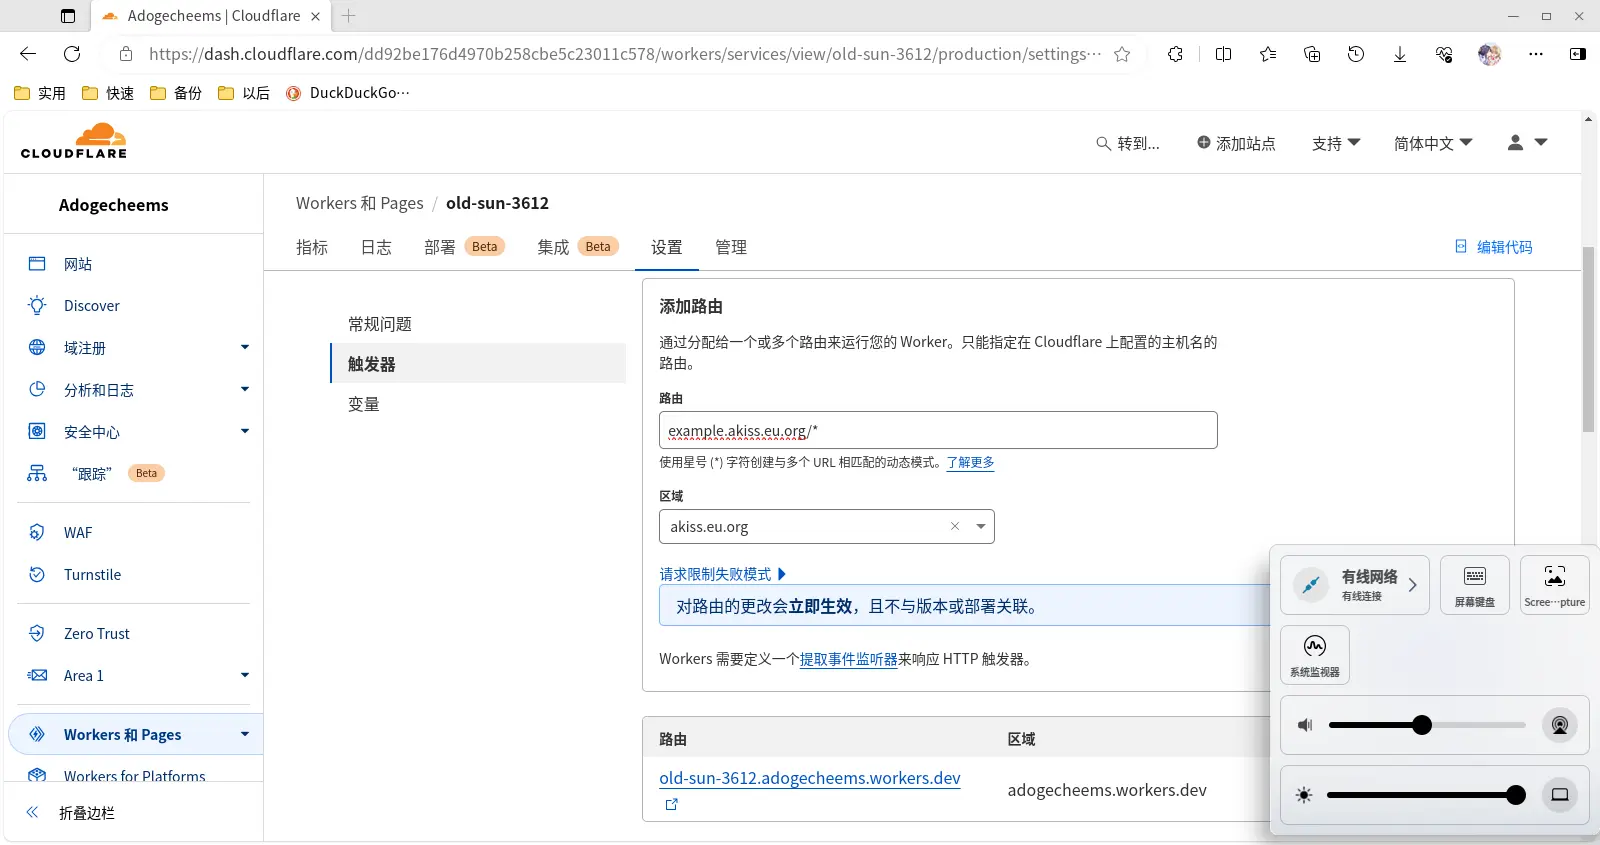Open split screen icon

(1223, 54)
